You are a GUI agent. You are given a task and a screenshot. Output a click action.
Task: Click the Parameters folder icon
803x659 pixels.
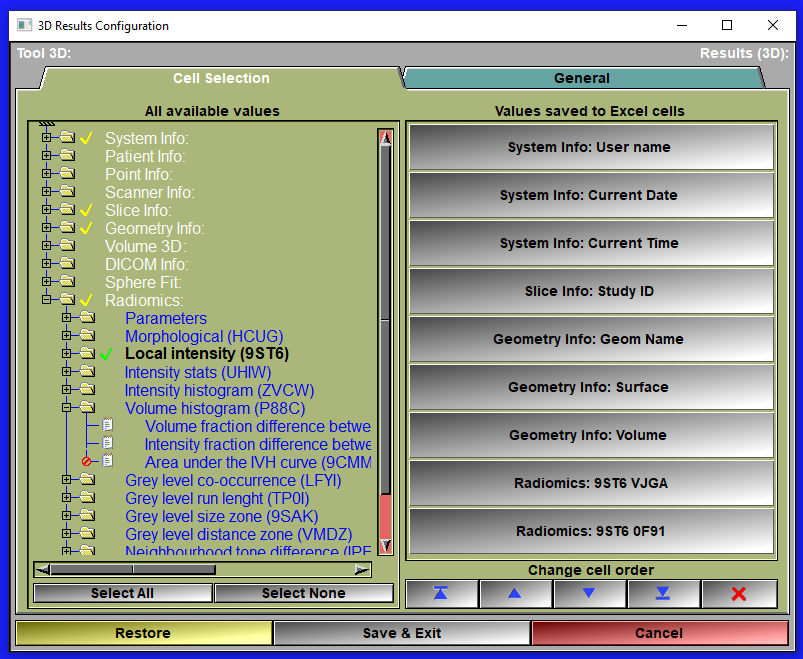click(x=88, y=317)
